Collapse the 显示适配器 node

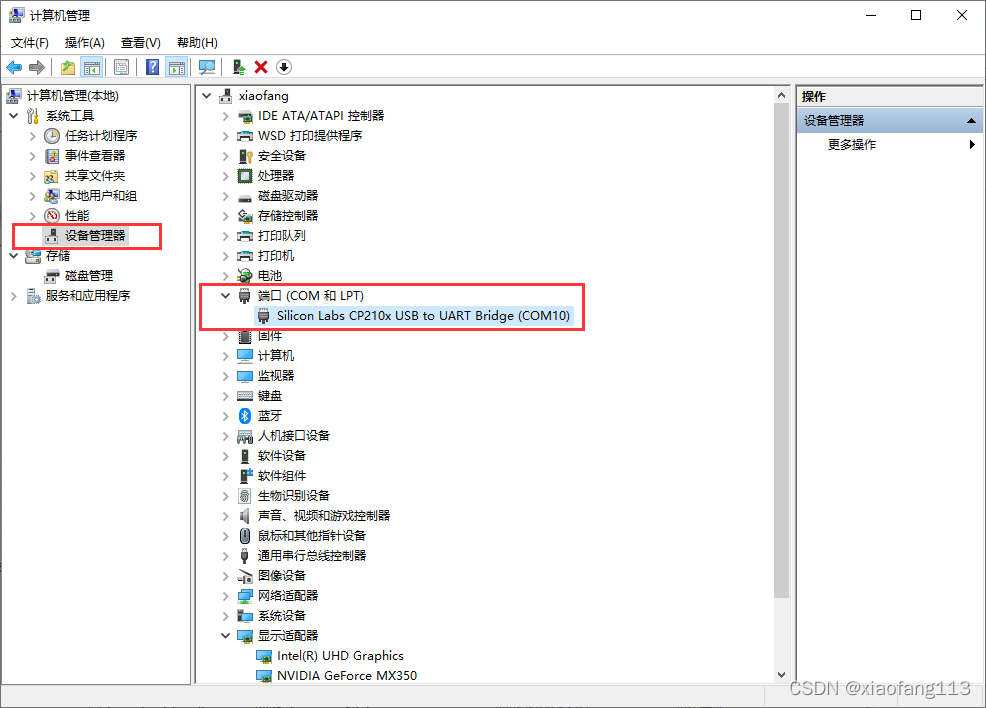pos(225,636)
